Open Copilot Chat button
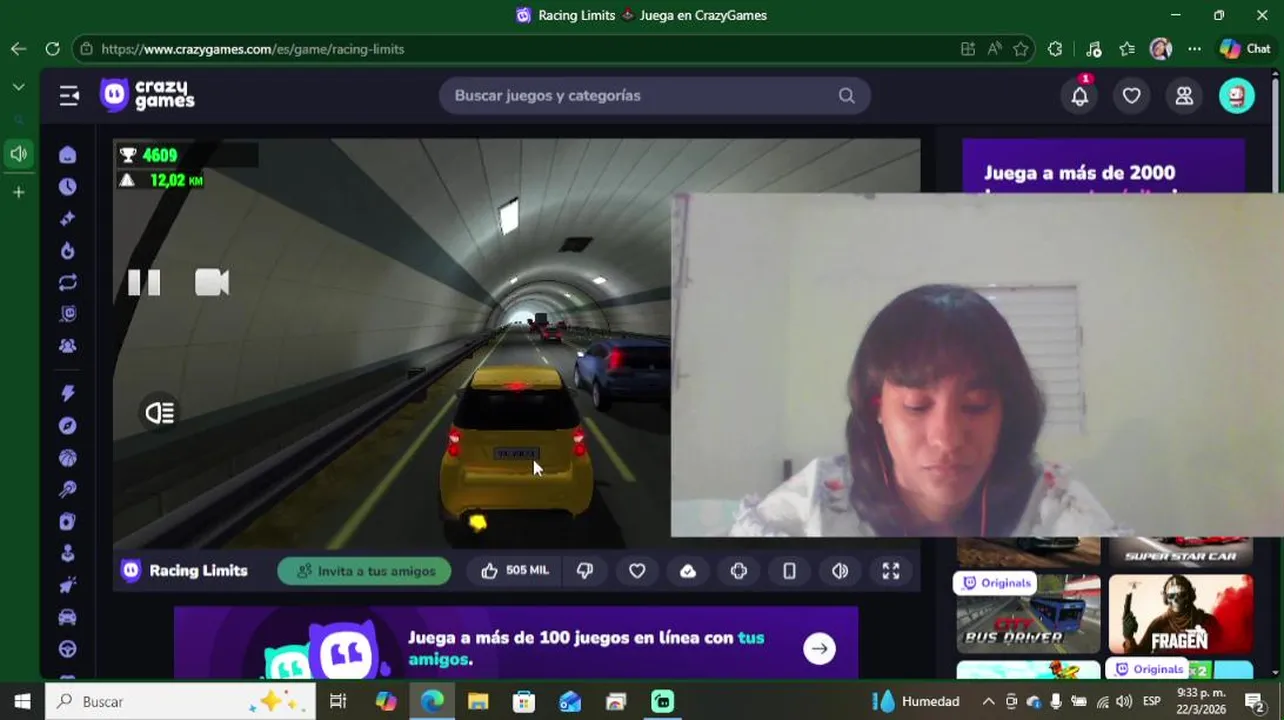 pos(1245,49)
